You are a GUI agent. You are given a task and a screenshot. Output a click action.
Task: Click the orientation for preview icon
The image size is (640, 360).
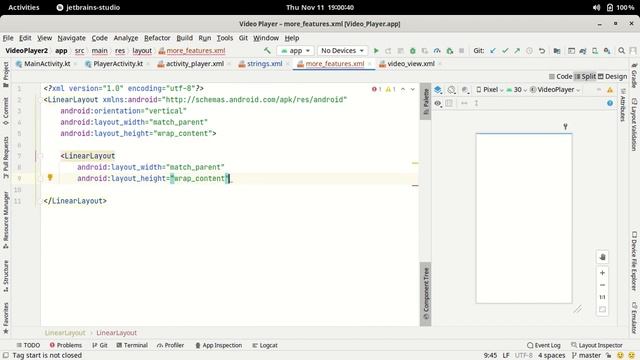(x=451, y=90)
